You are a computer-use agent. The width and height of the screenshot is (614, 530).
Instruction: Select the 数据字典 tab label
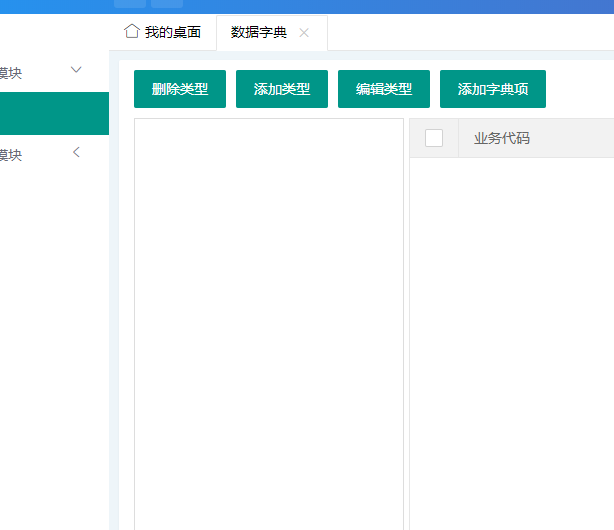pos(259,32)
